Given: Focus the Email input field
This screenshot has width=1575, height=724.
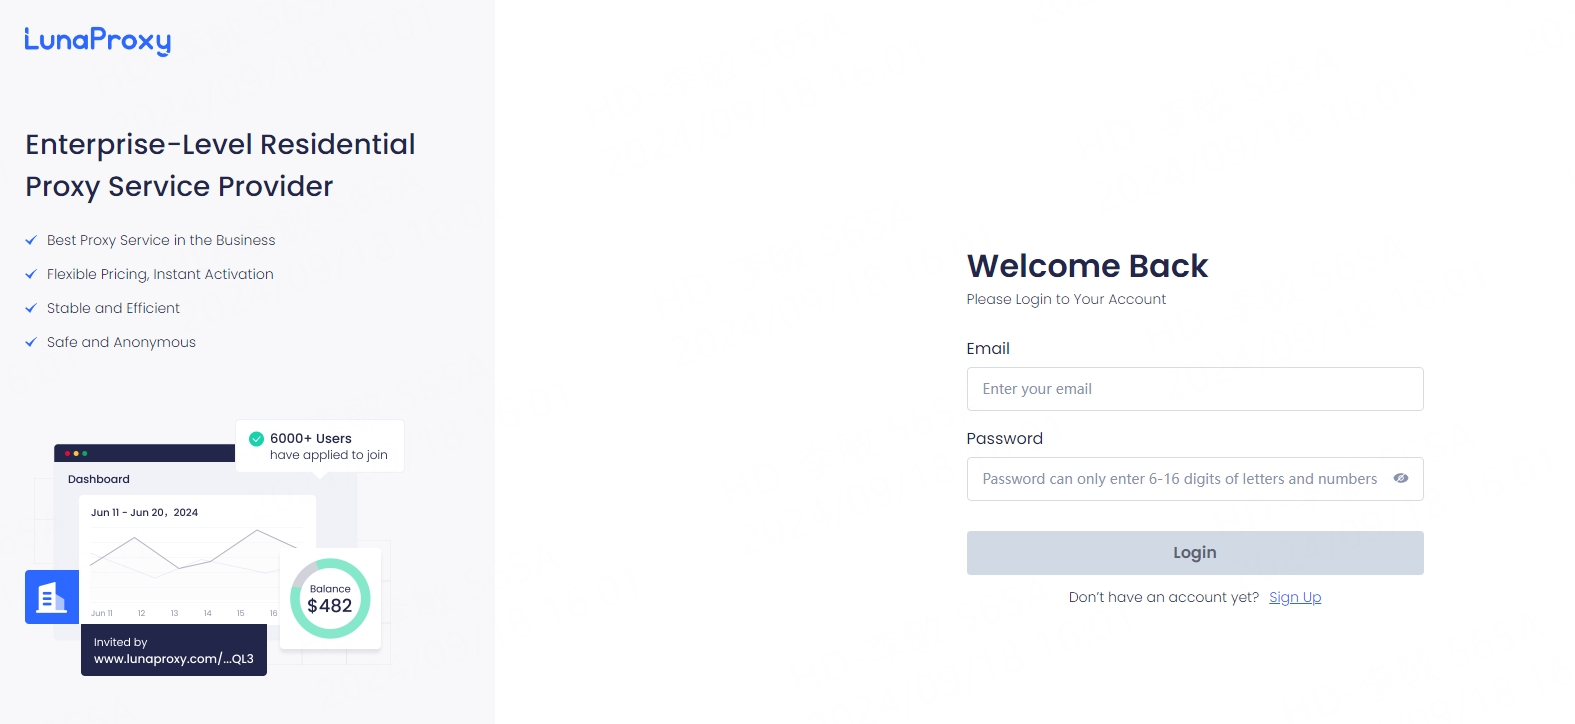Looking at the screenshot, I should coord(1194,389).
